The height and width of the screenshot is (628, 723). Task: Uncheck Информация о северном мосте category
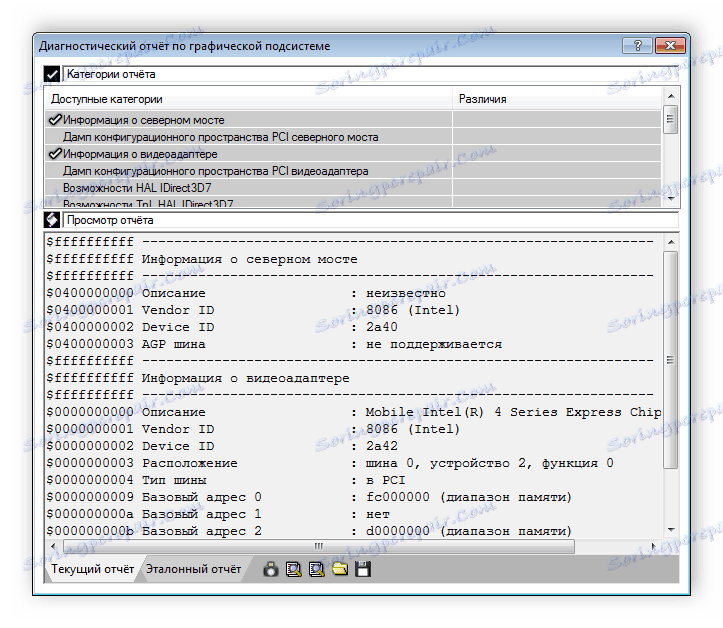[55, 120]
